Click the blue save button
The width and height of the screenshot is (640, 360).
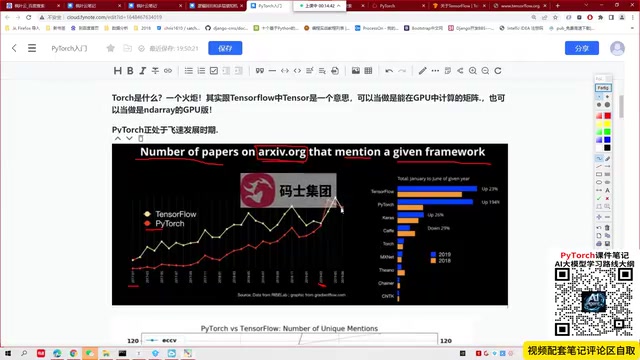pyautogui.click(x=225, y=48)
